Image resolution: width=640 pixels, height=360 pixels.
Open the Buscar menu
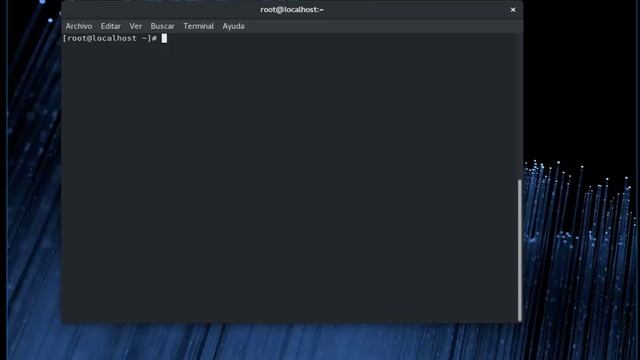coord(162,26)
